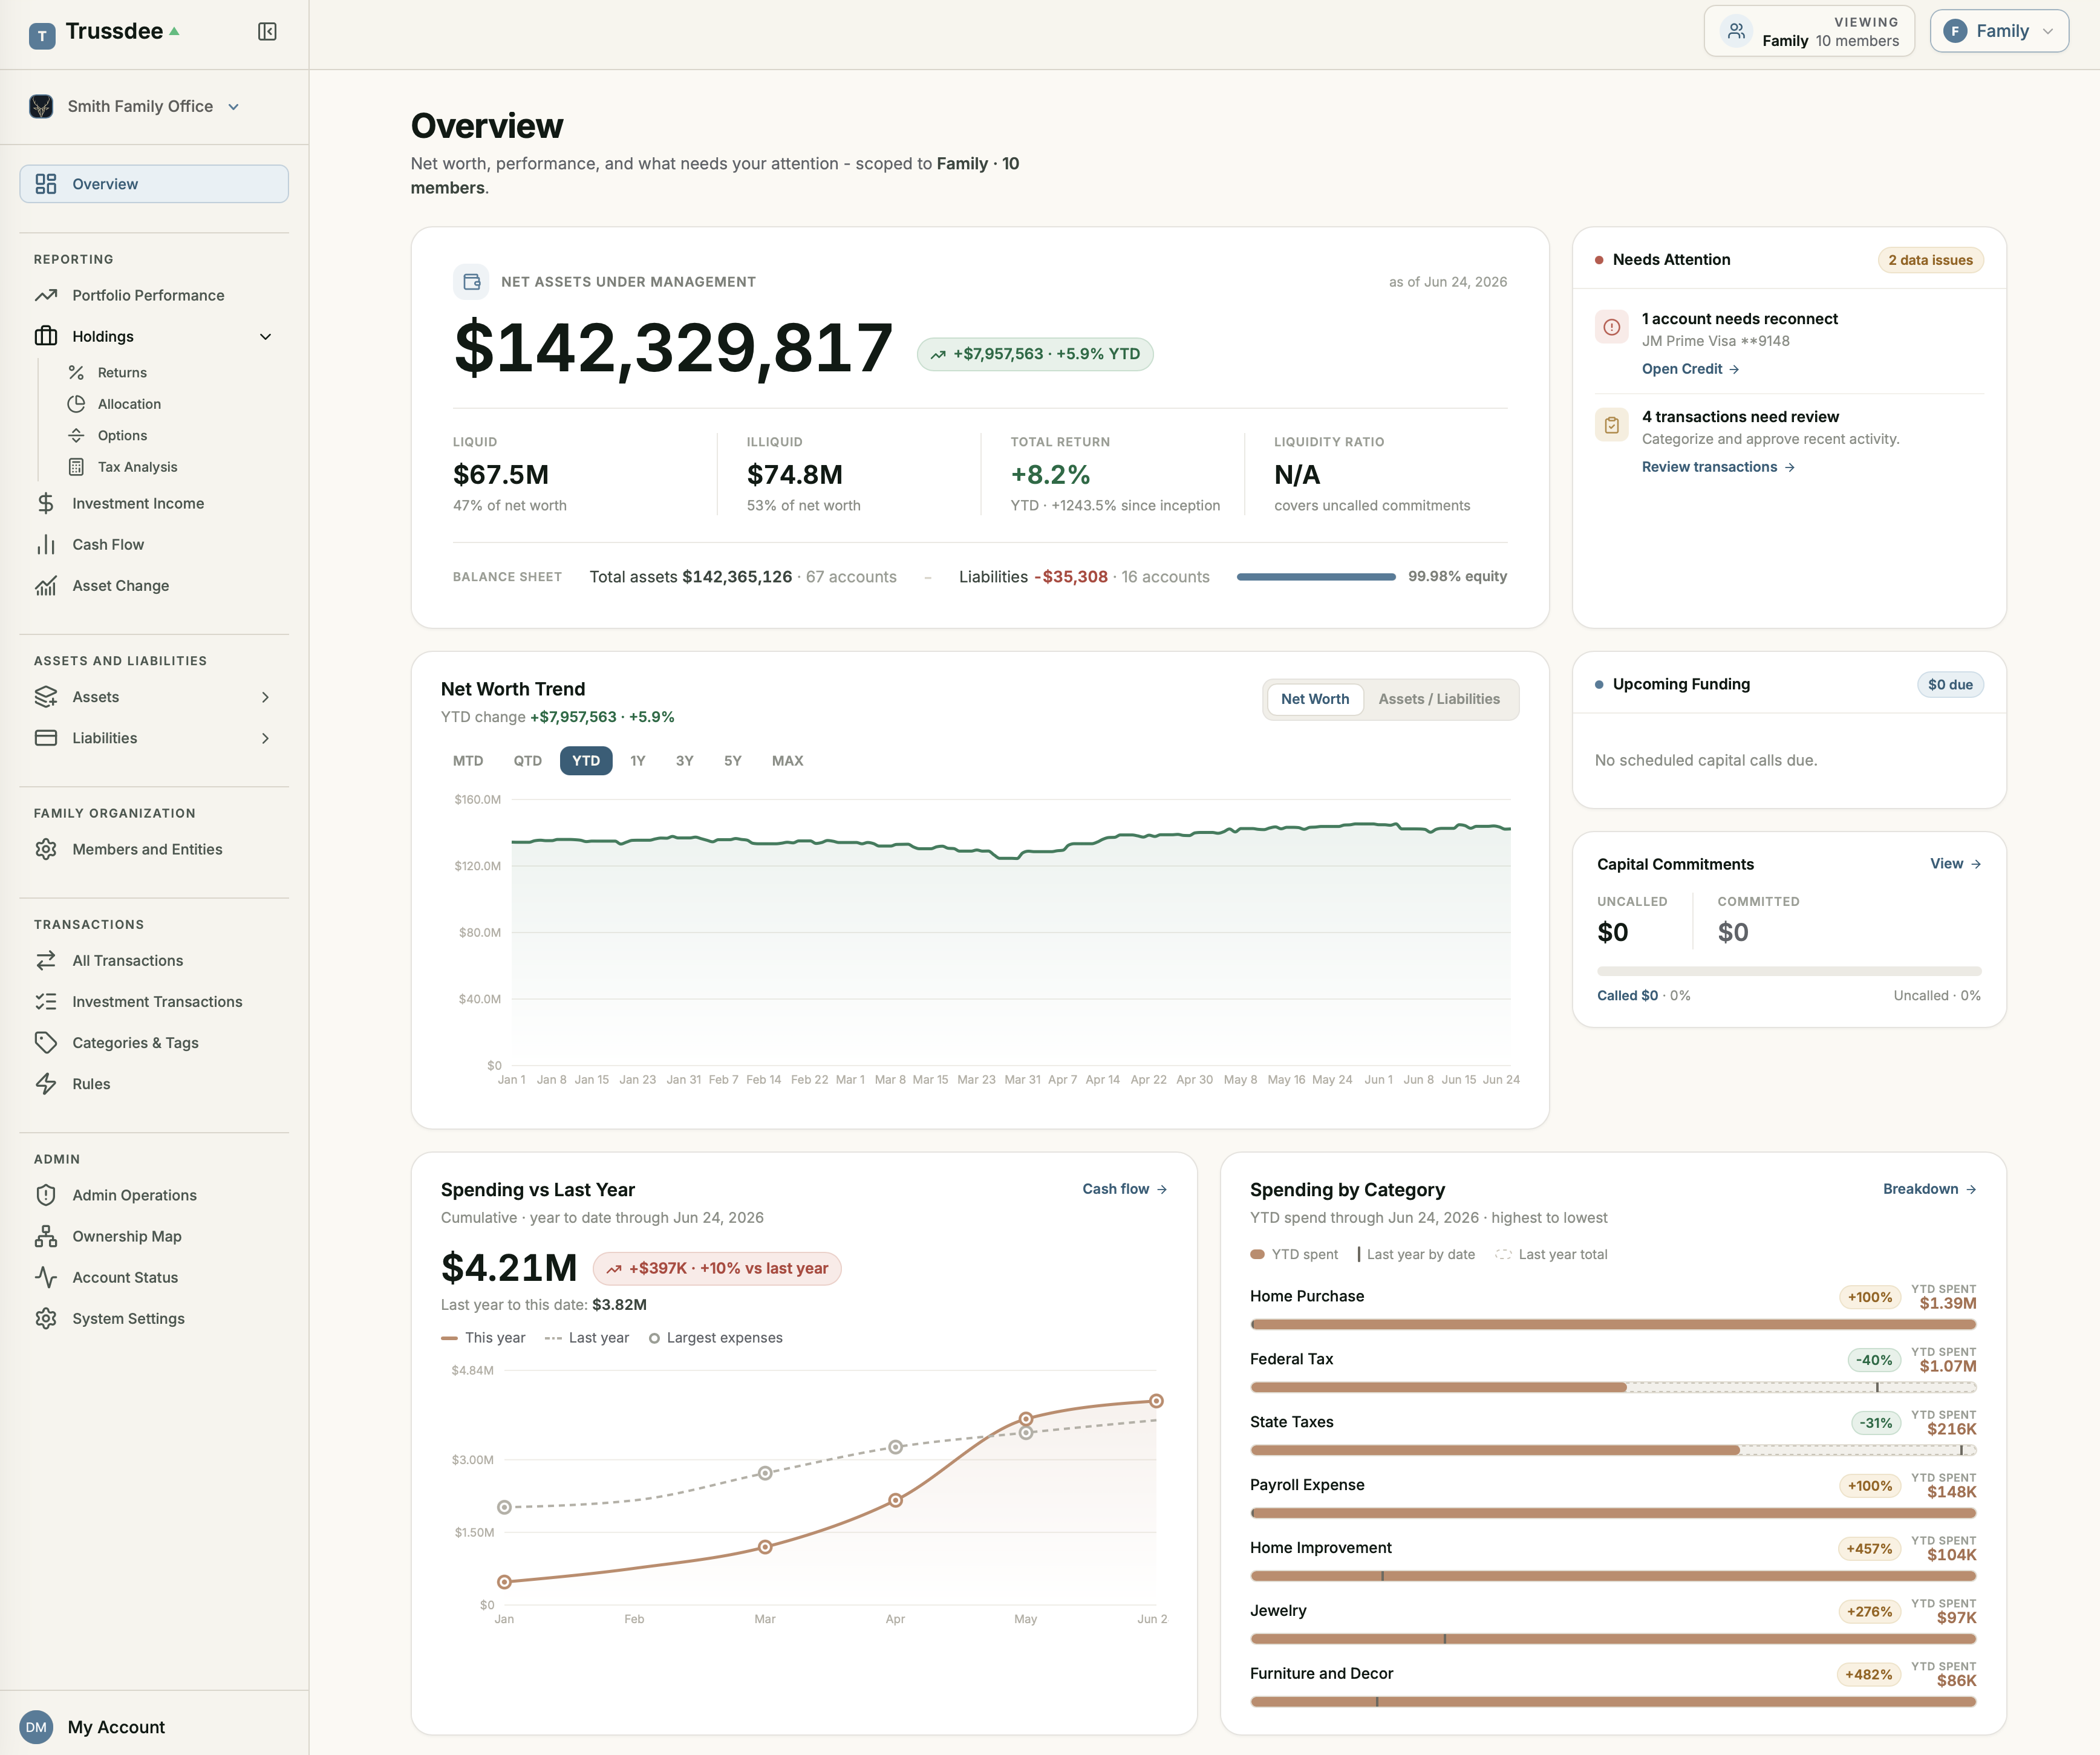Go to Portfolio Performance
Viewport: 2100px width, 1755px height.
coord(154,295)
